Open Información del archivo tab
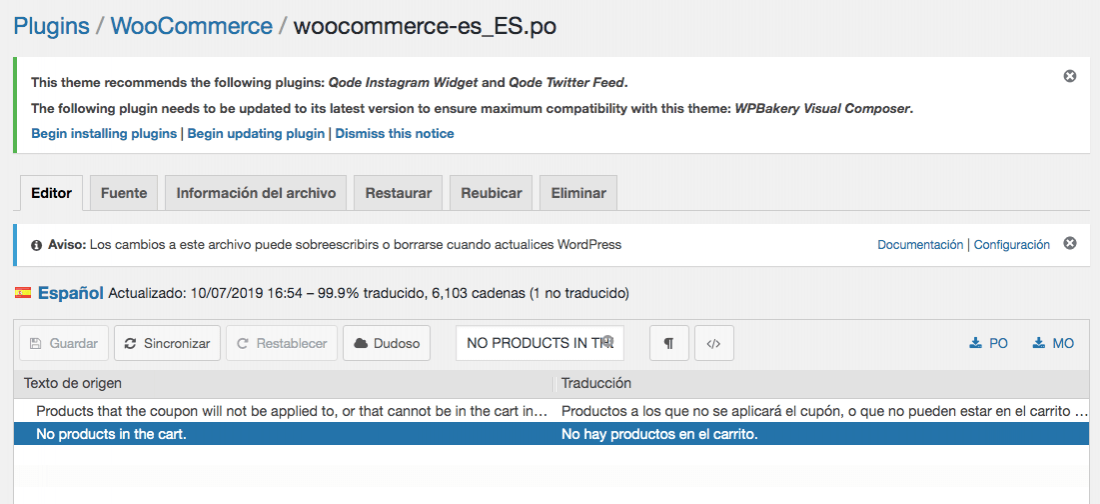Screen dimensions: 1100x504 256,193
